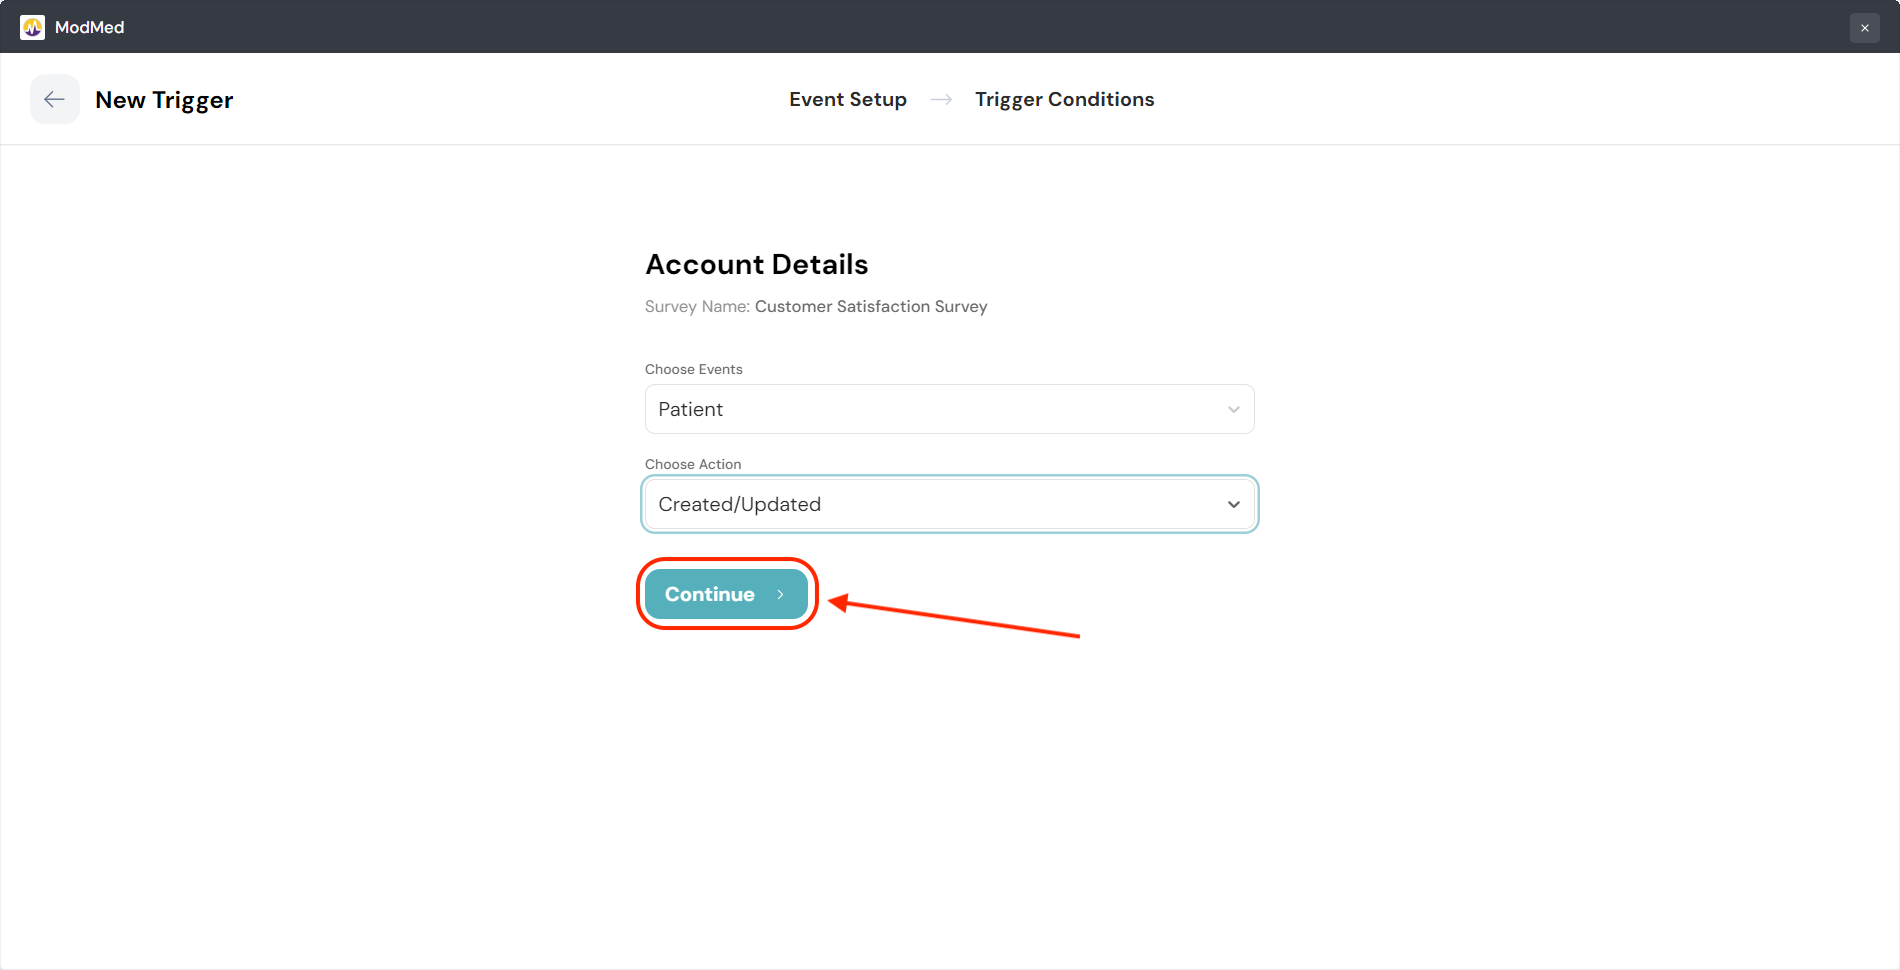Switch to the Trigger Conditions step
The width and height of the screenshot is (1900, 970).
1064,99
